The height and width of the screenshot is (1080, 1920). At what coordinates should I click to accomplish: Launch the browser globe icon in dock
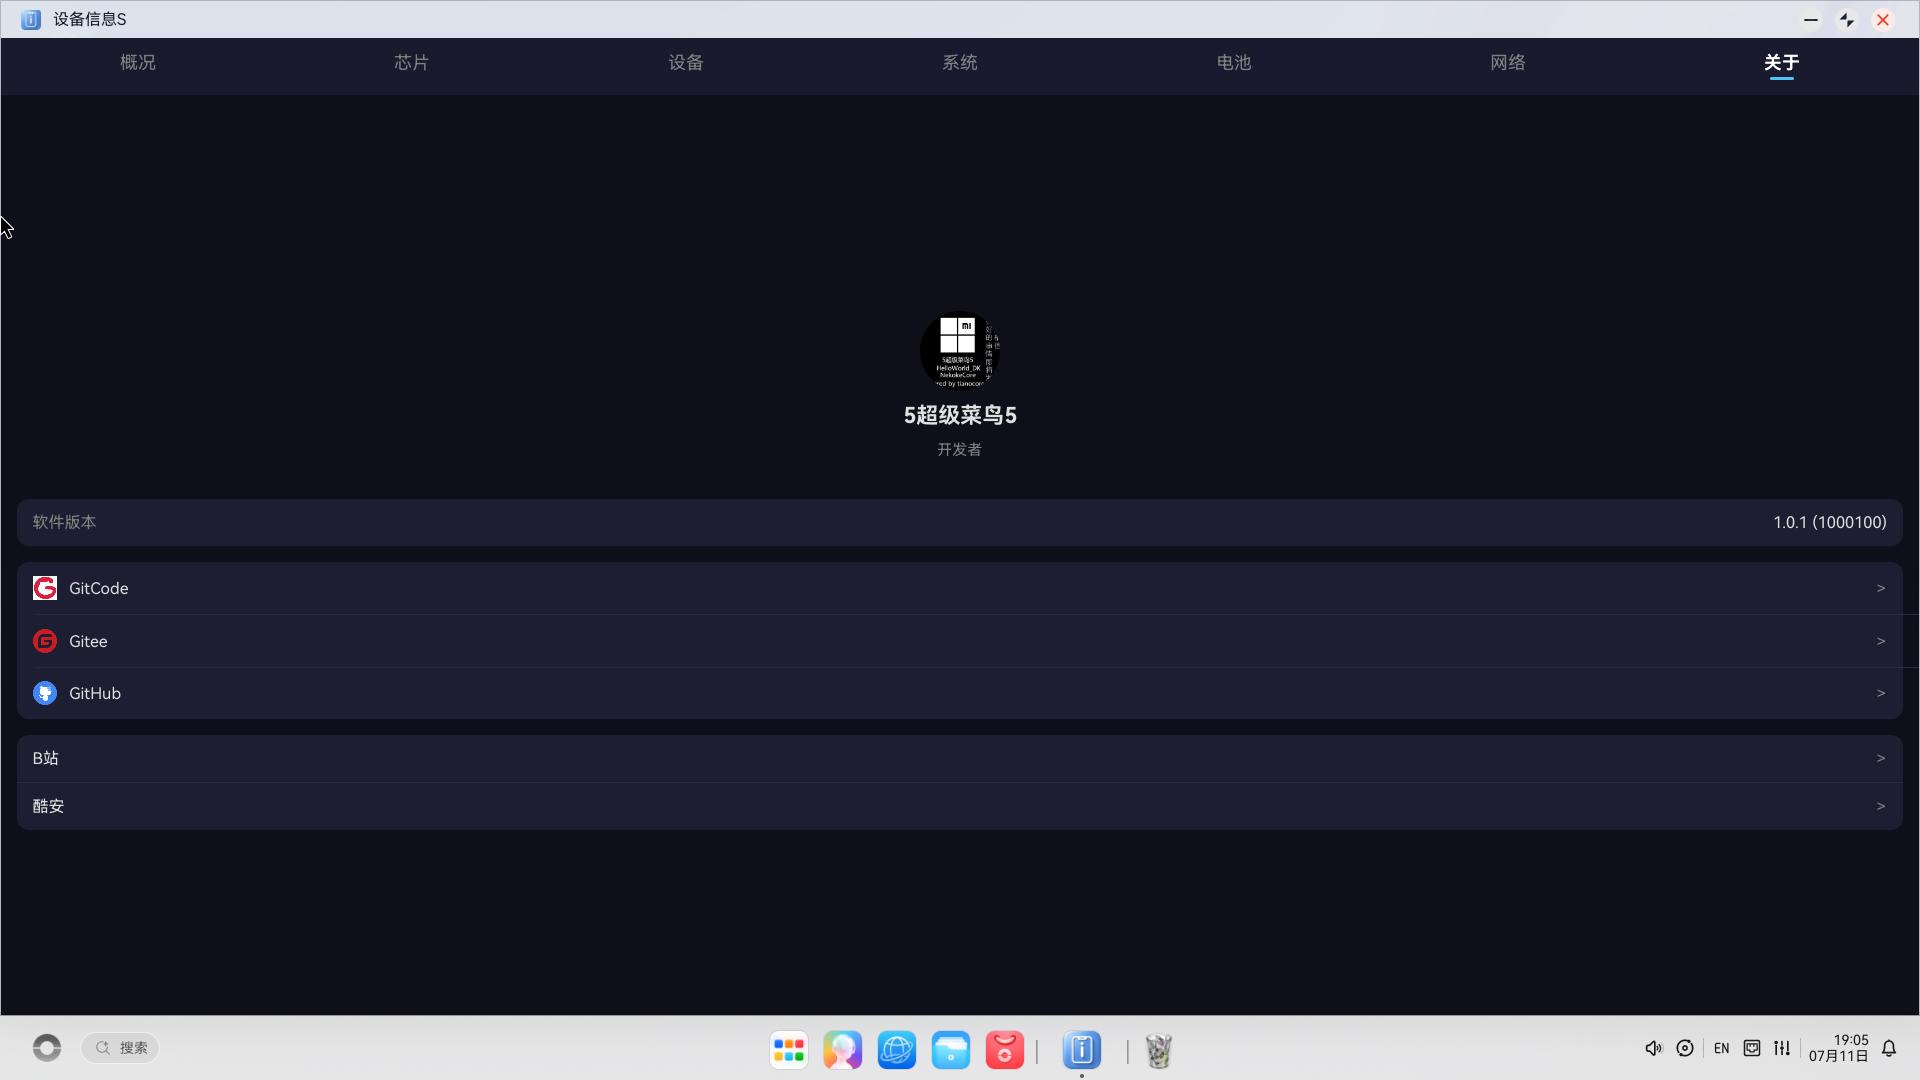pos(897,1050)
